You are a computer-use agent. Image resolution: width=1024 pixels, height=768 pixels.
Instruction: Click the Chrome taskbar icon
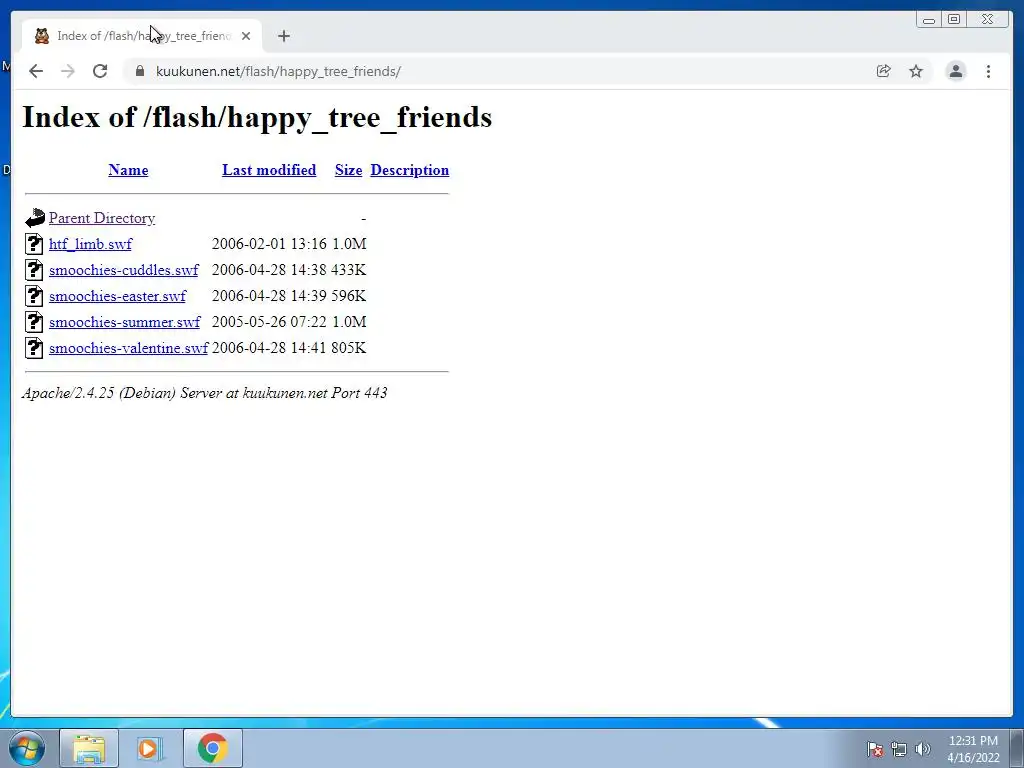213,748
